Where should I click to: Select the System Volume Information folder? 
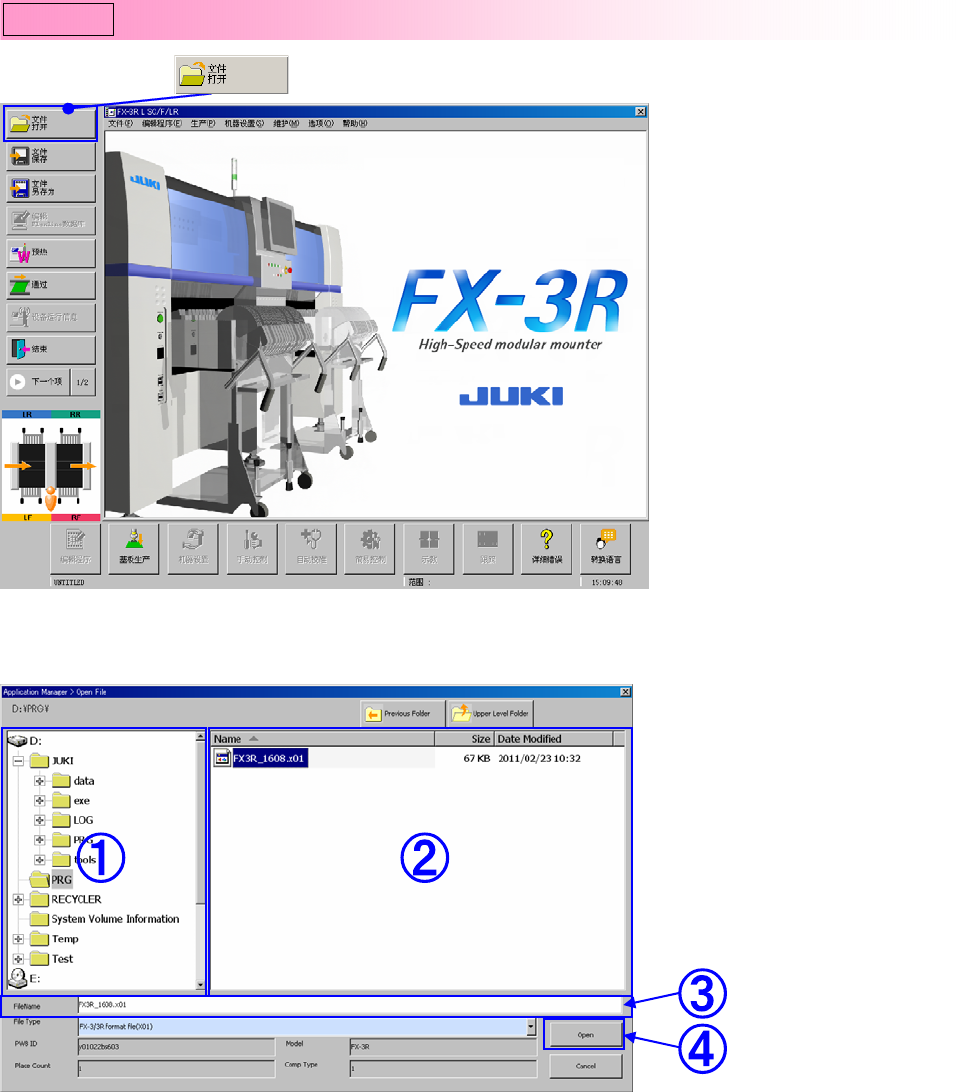pyautogui.click(x=105, y=919)
